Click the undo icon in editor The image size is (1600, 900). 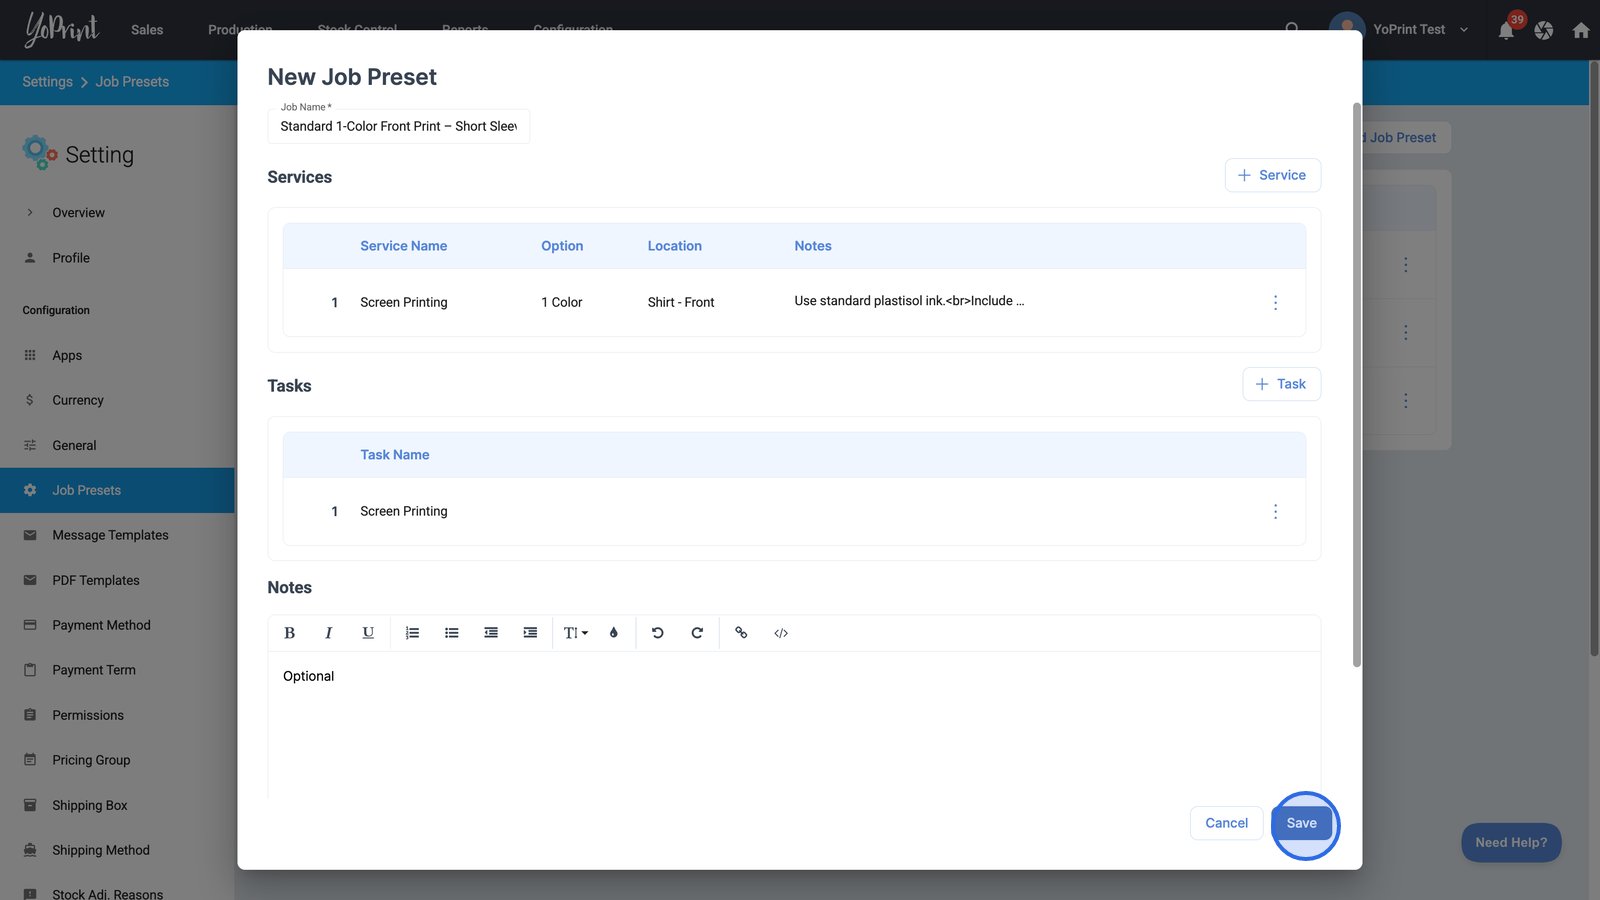tap(658, 633)
